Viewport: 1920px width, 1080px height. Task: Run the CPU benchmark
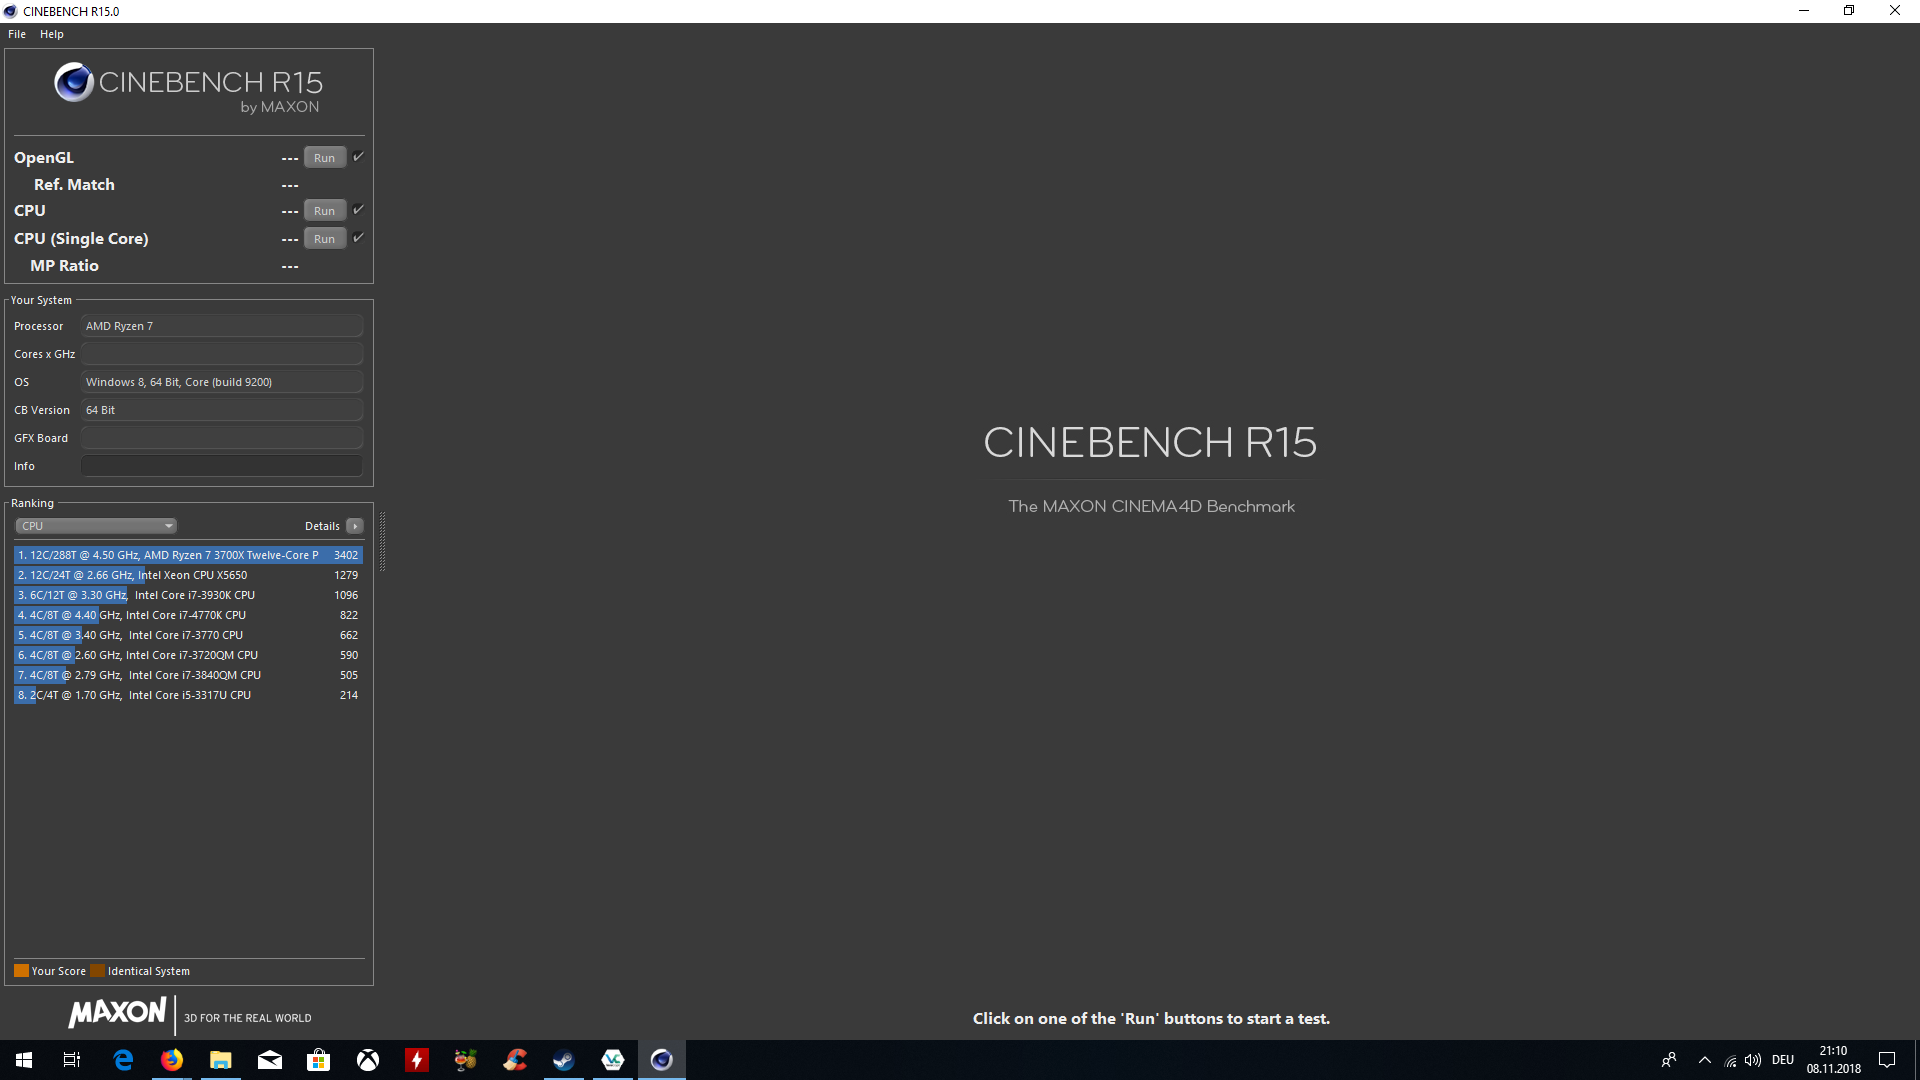(324, 211)
